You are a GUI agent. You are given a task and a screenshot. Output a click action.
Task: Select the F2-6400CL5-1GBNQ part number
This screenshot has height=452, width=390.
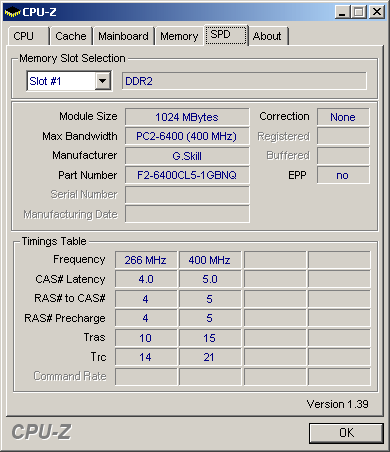click(x=187, y=175)
